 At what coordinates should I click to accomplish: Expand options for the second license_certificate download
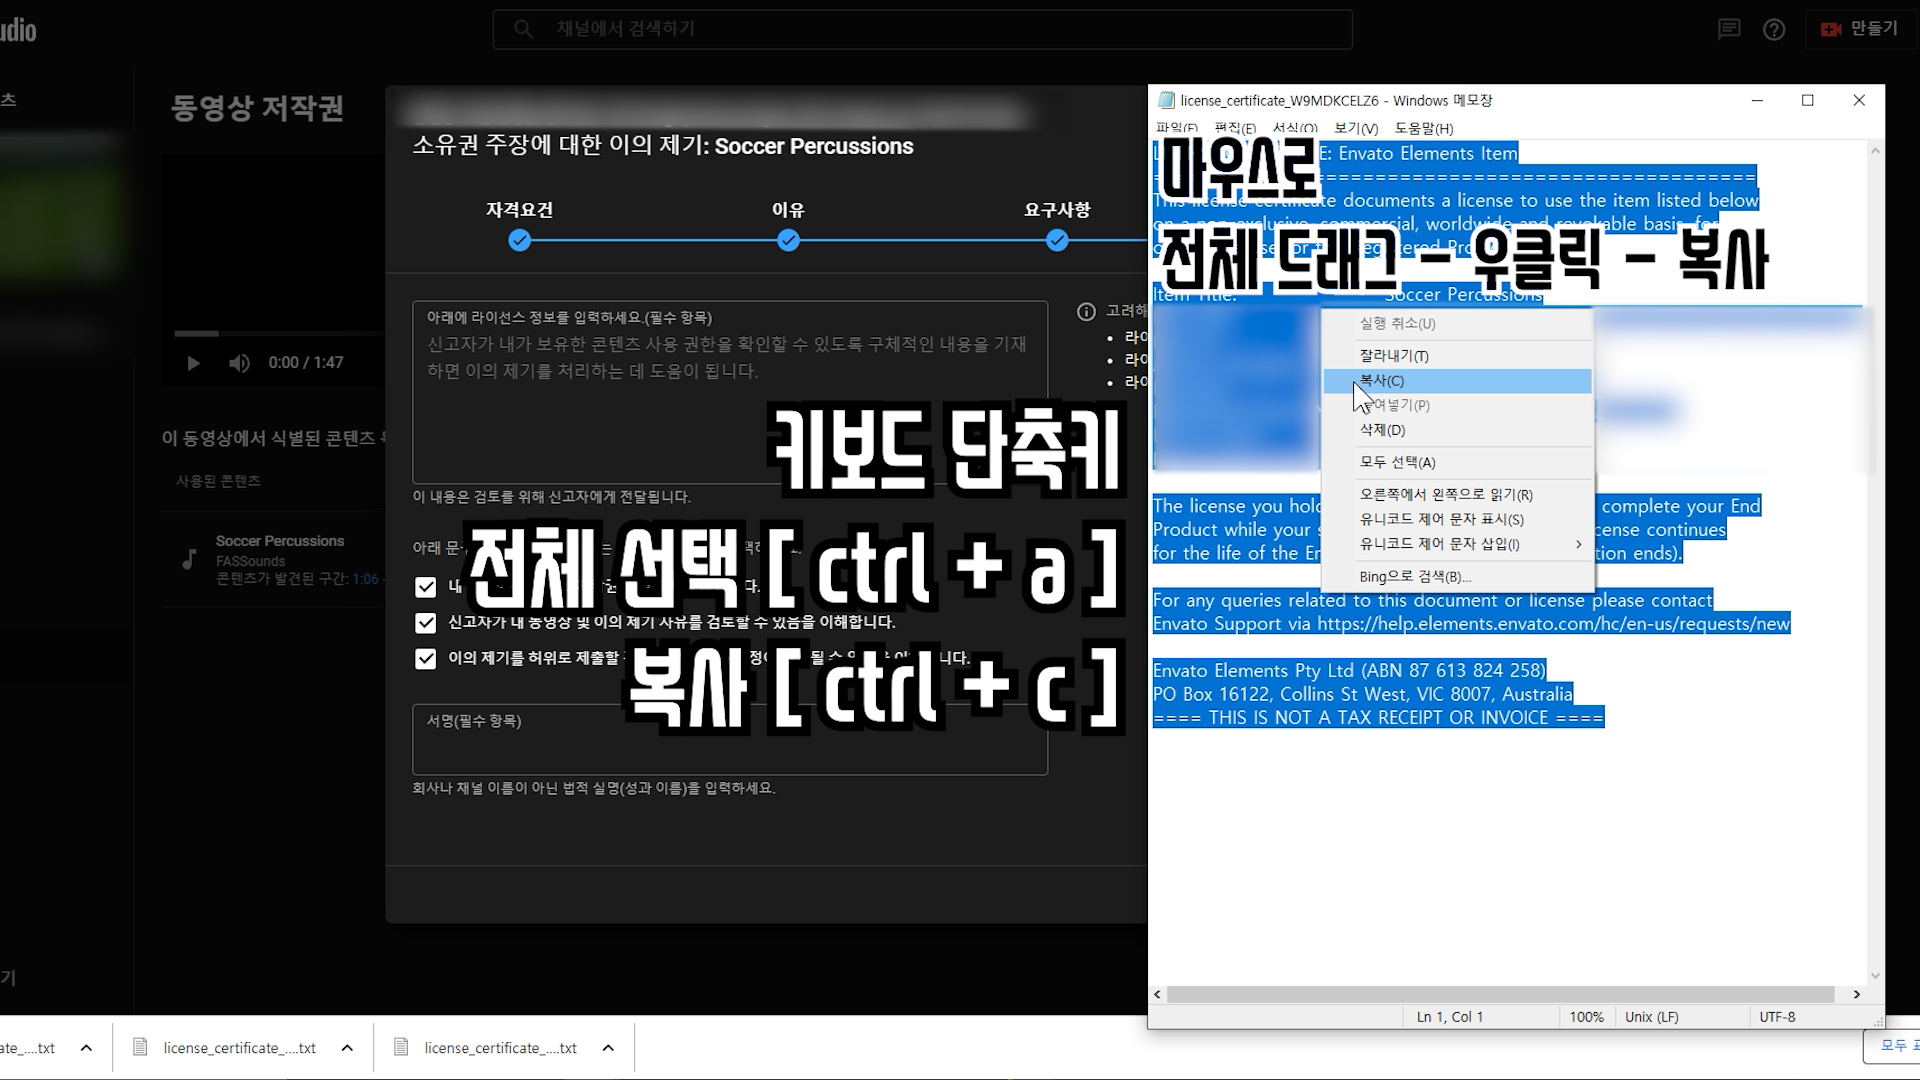point(347,1048)
